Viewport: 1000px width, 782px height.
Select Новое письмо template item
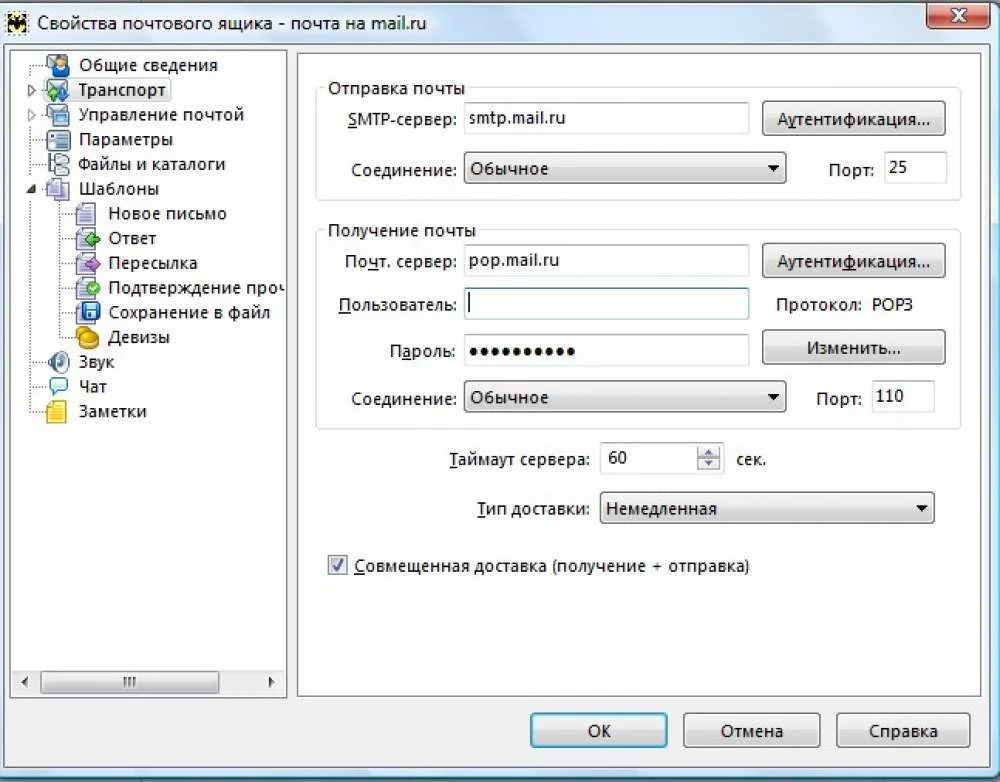coord(167,214)
